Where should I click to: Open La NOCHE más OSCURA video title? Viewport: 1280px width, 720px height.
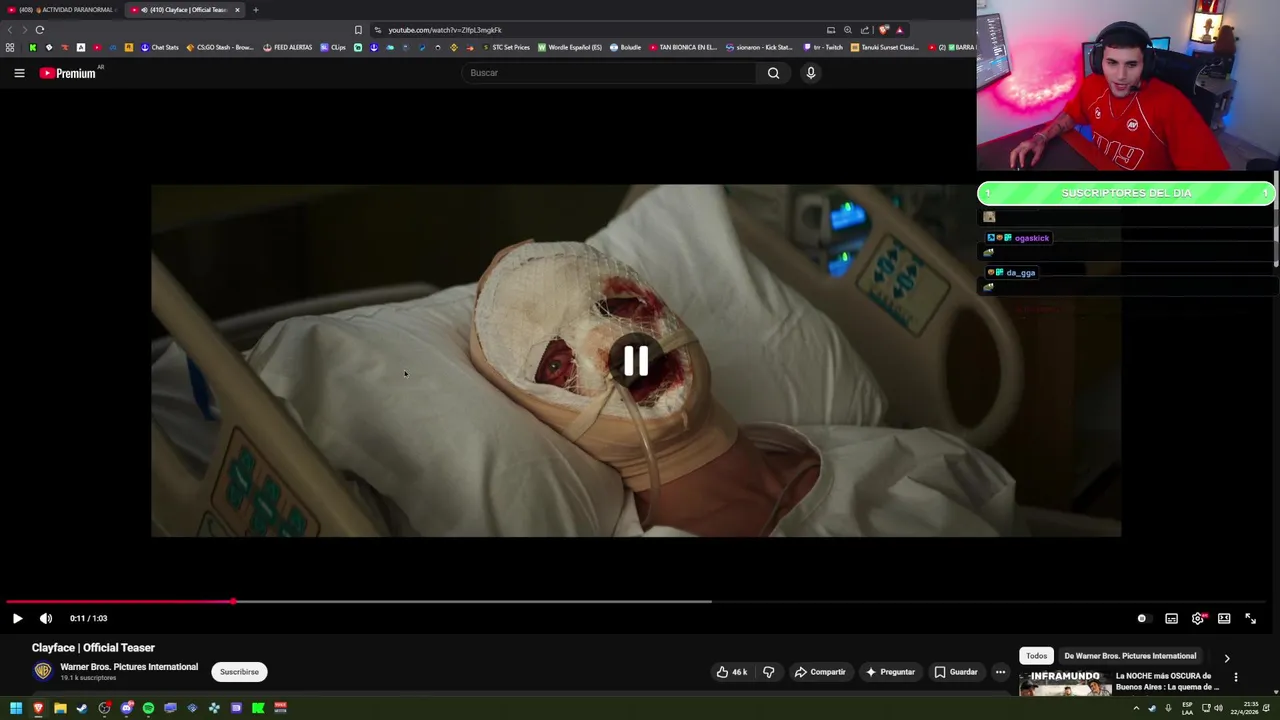click(x=1167, y=681)
